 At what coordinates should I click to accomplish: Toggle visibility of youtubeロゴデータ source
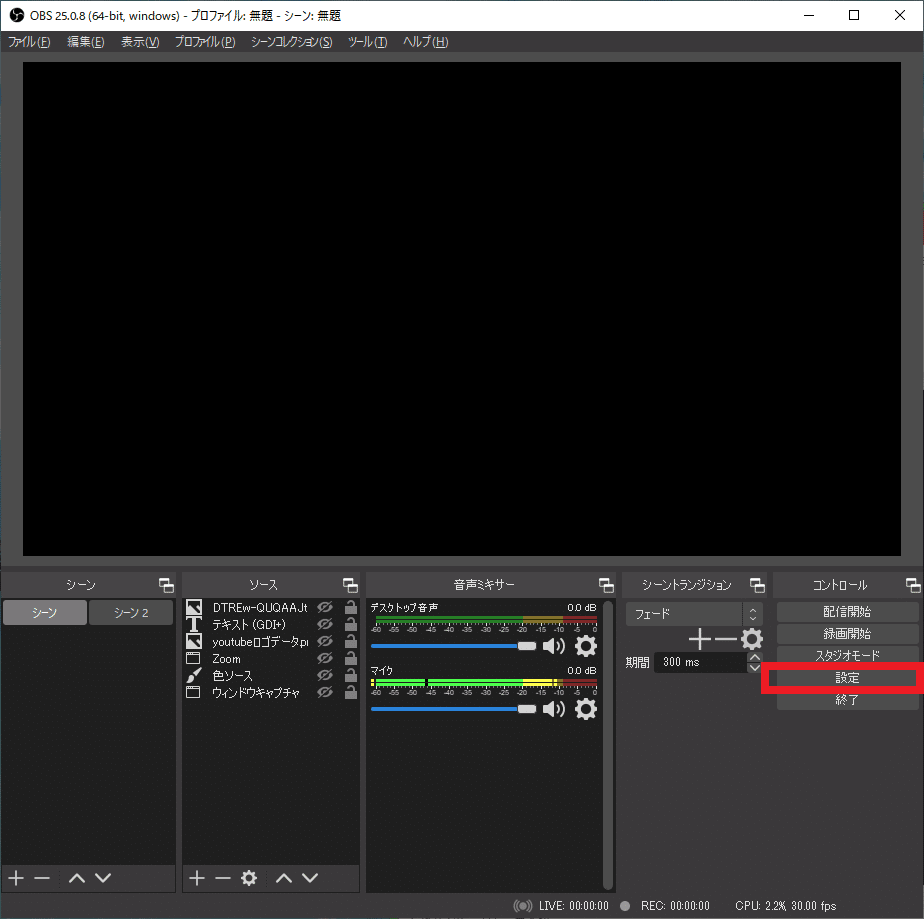pos(325,641)
